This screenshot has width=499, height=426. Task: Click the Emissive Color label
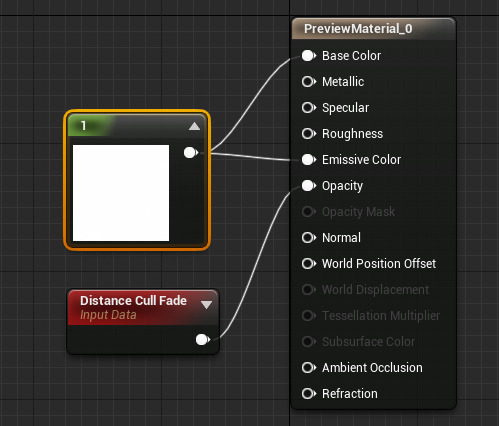361,160
